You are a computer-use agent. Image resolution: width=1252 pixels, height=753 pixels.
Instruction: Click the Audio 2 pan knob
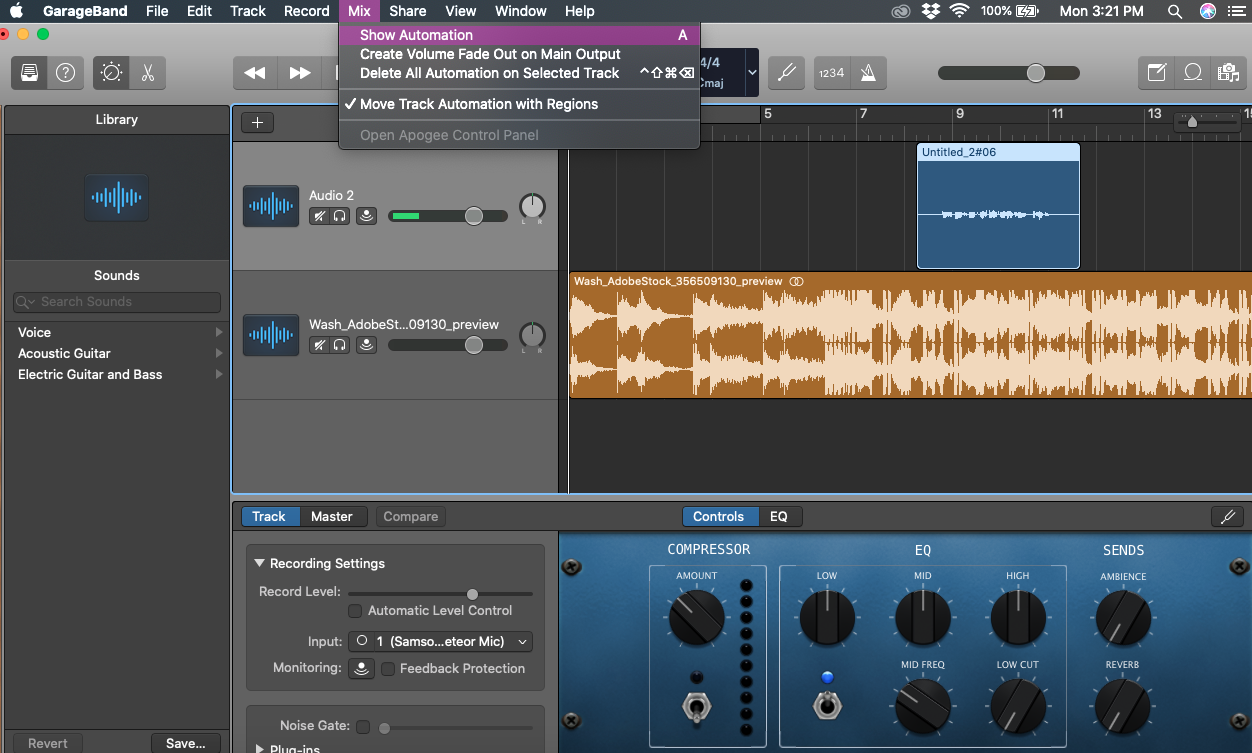533,207
